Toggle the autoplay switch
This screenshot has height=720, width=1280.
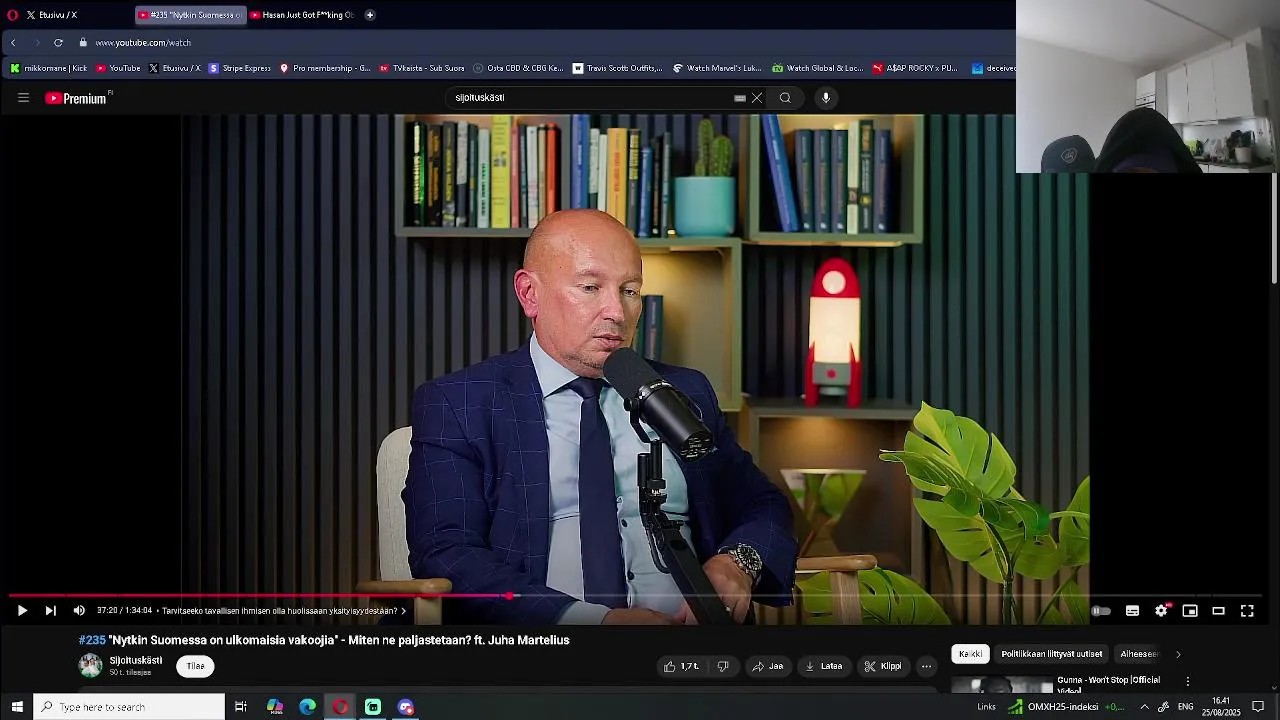[1100, 611]
